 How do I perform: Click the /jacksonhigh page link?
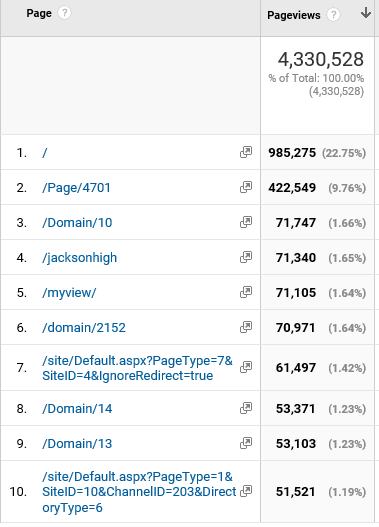coord(80,258)
